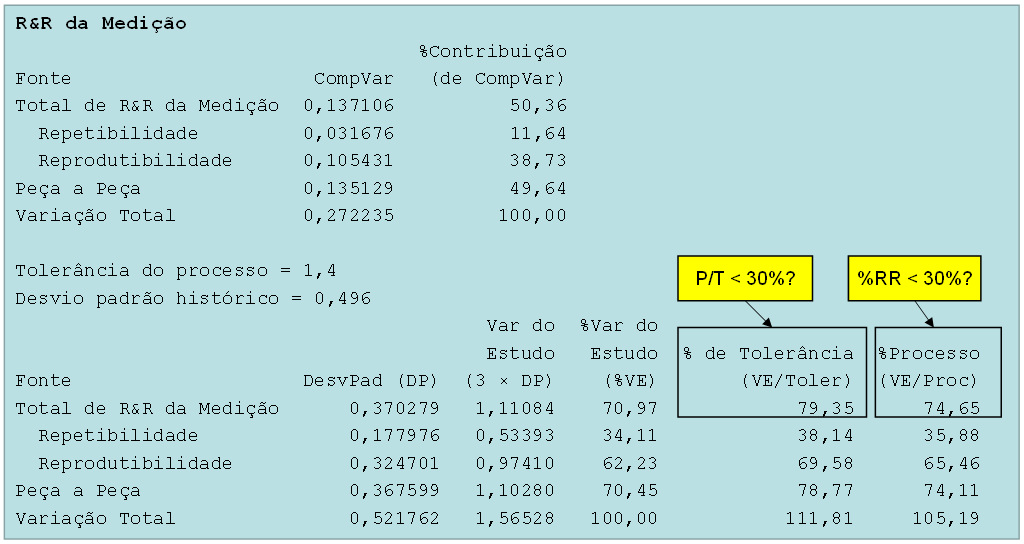This screenshot has height=544, width=1024.
Task: Select the %VE value 70,97
Action: (x=630, y=408)
